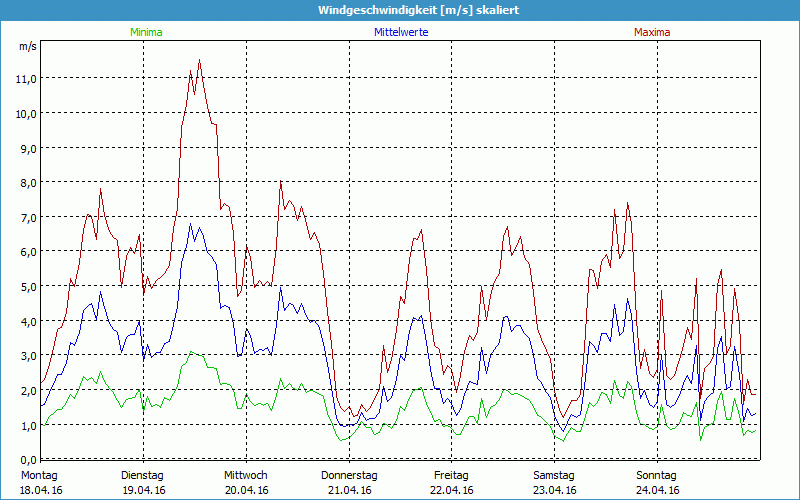
Task: Click the date 18.04.16
Action: coord(41,490)
